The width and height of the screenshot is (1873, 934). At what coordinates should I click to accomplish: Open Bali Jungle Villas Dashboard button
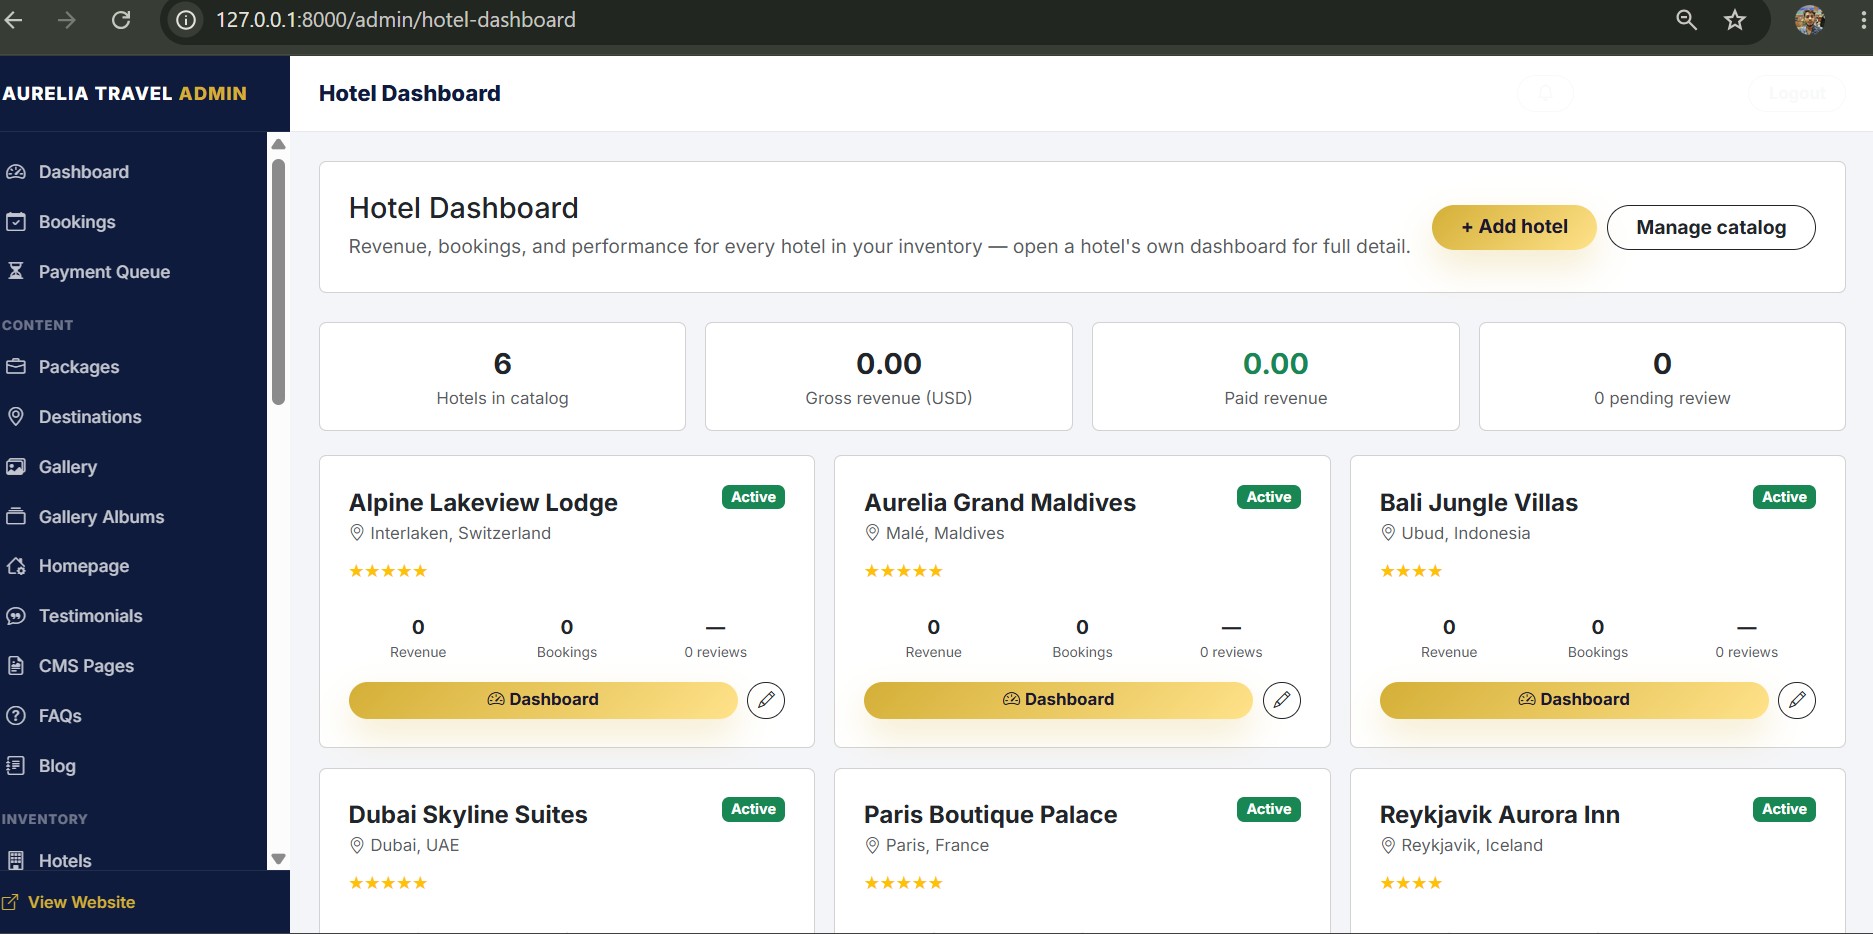[x=1574, y=700]
